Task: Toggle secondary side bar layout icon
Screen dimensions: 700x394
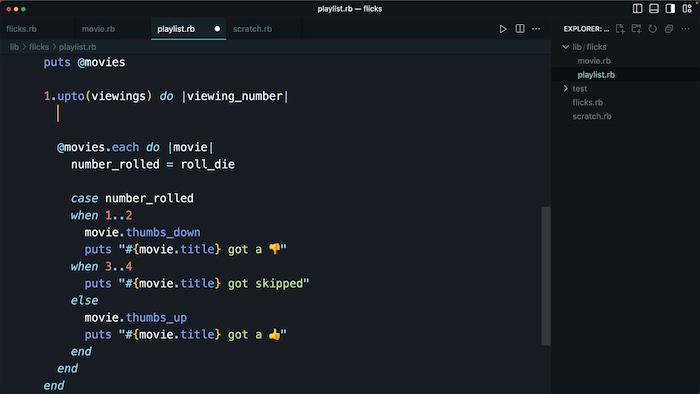Action: (x=670, y=8)
